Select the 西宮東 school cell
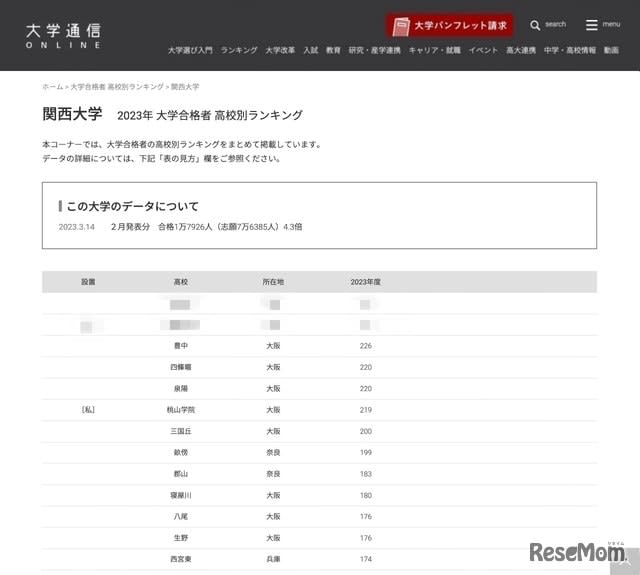This screenshot has height=575, width=640. 181,559
